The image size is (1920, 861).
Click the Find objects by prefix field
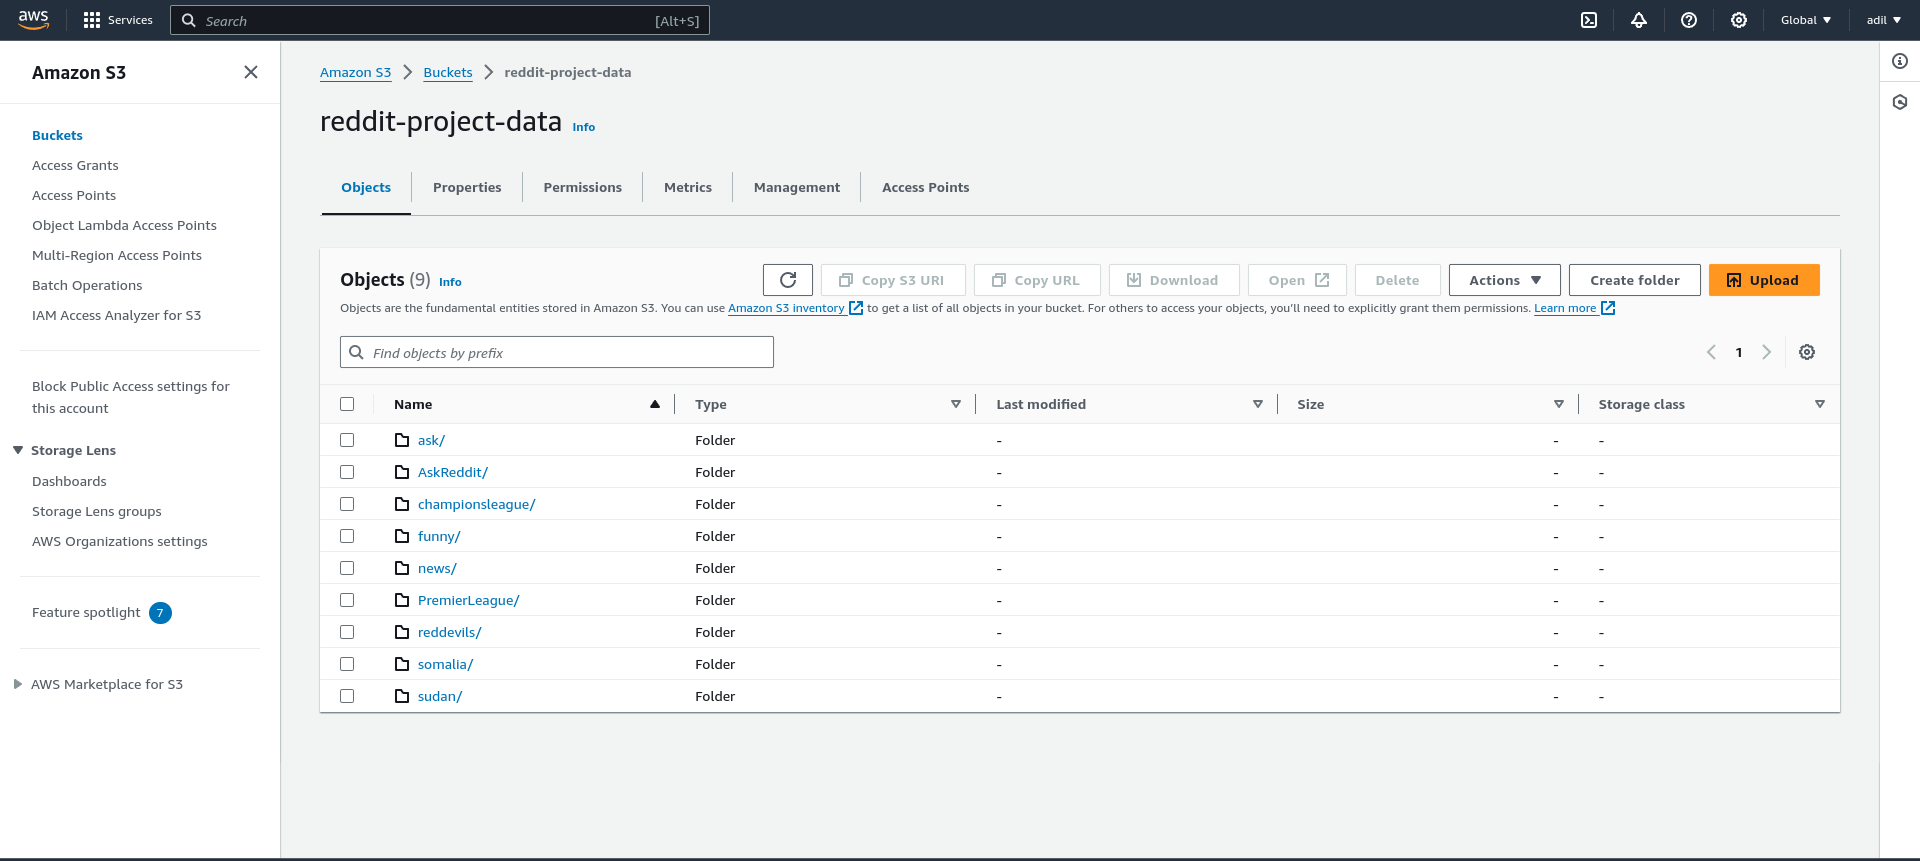point(557,352)
